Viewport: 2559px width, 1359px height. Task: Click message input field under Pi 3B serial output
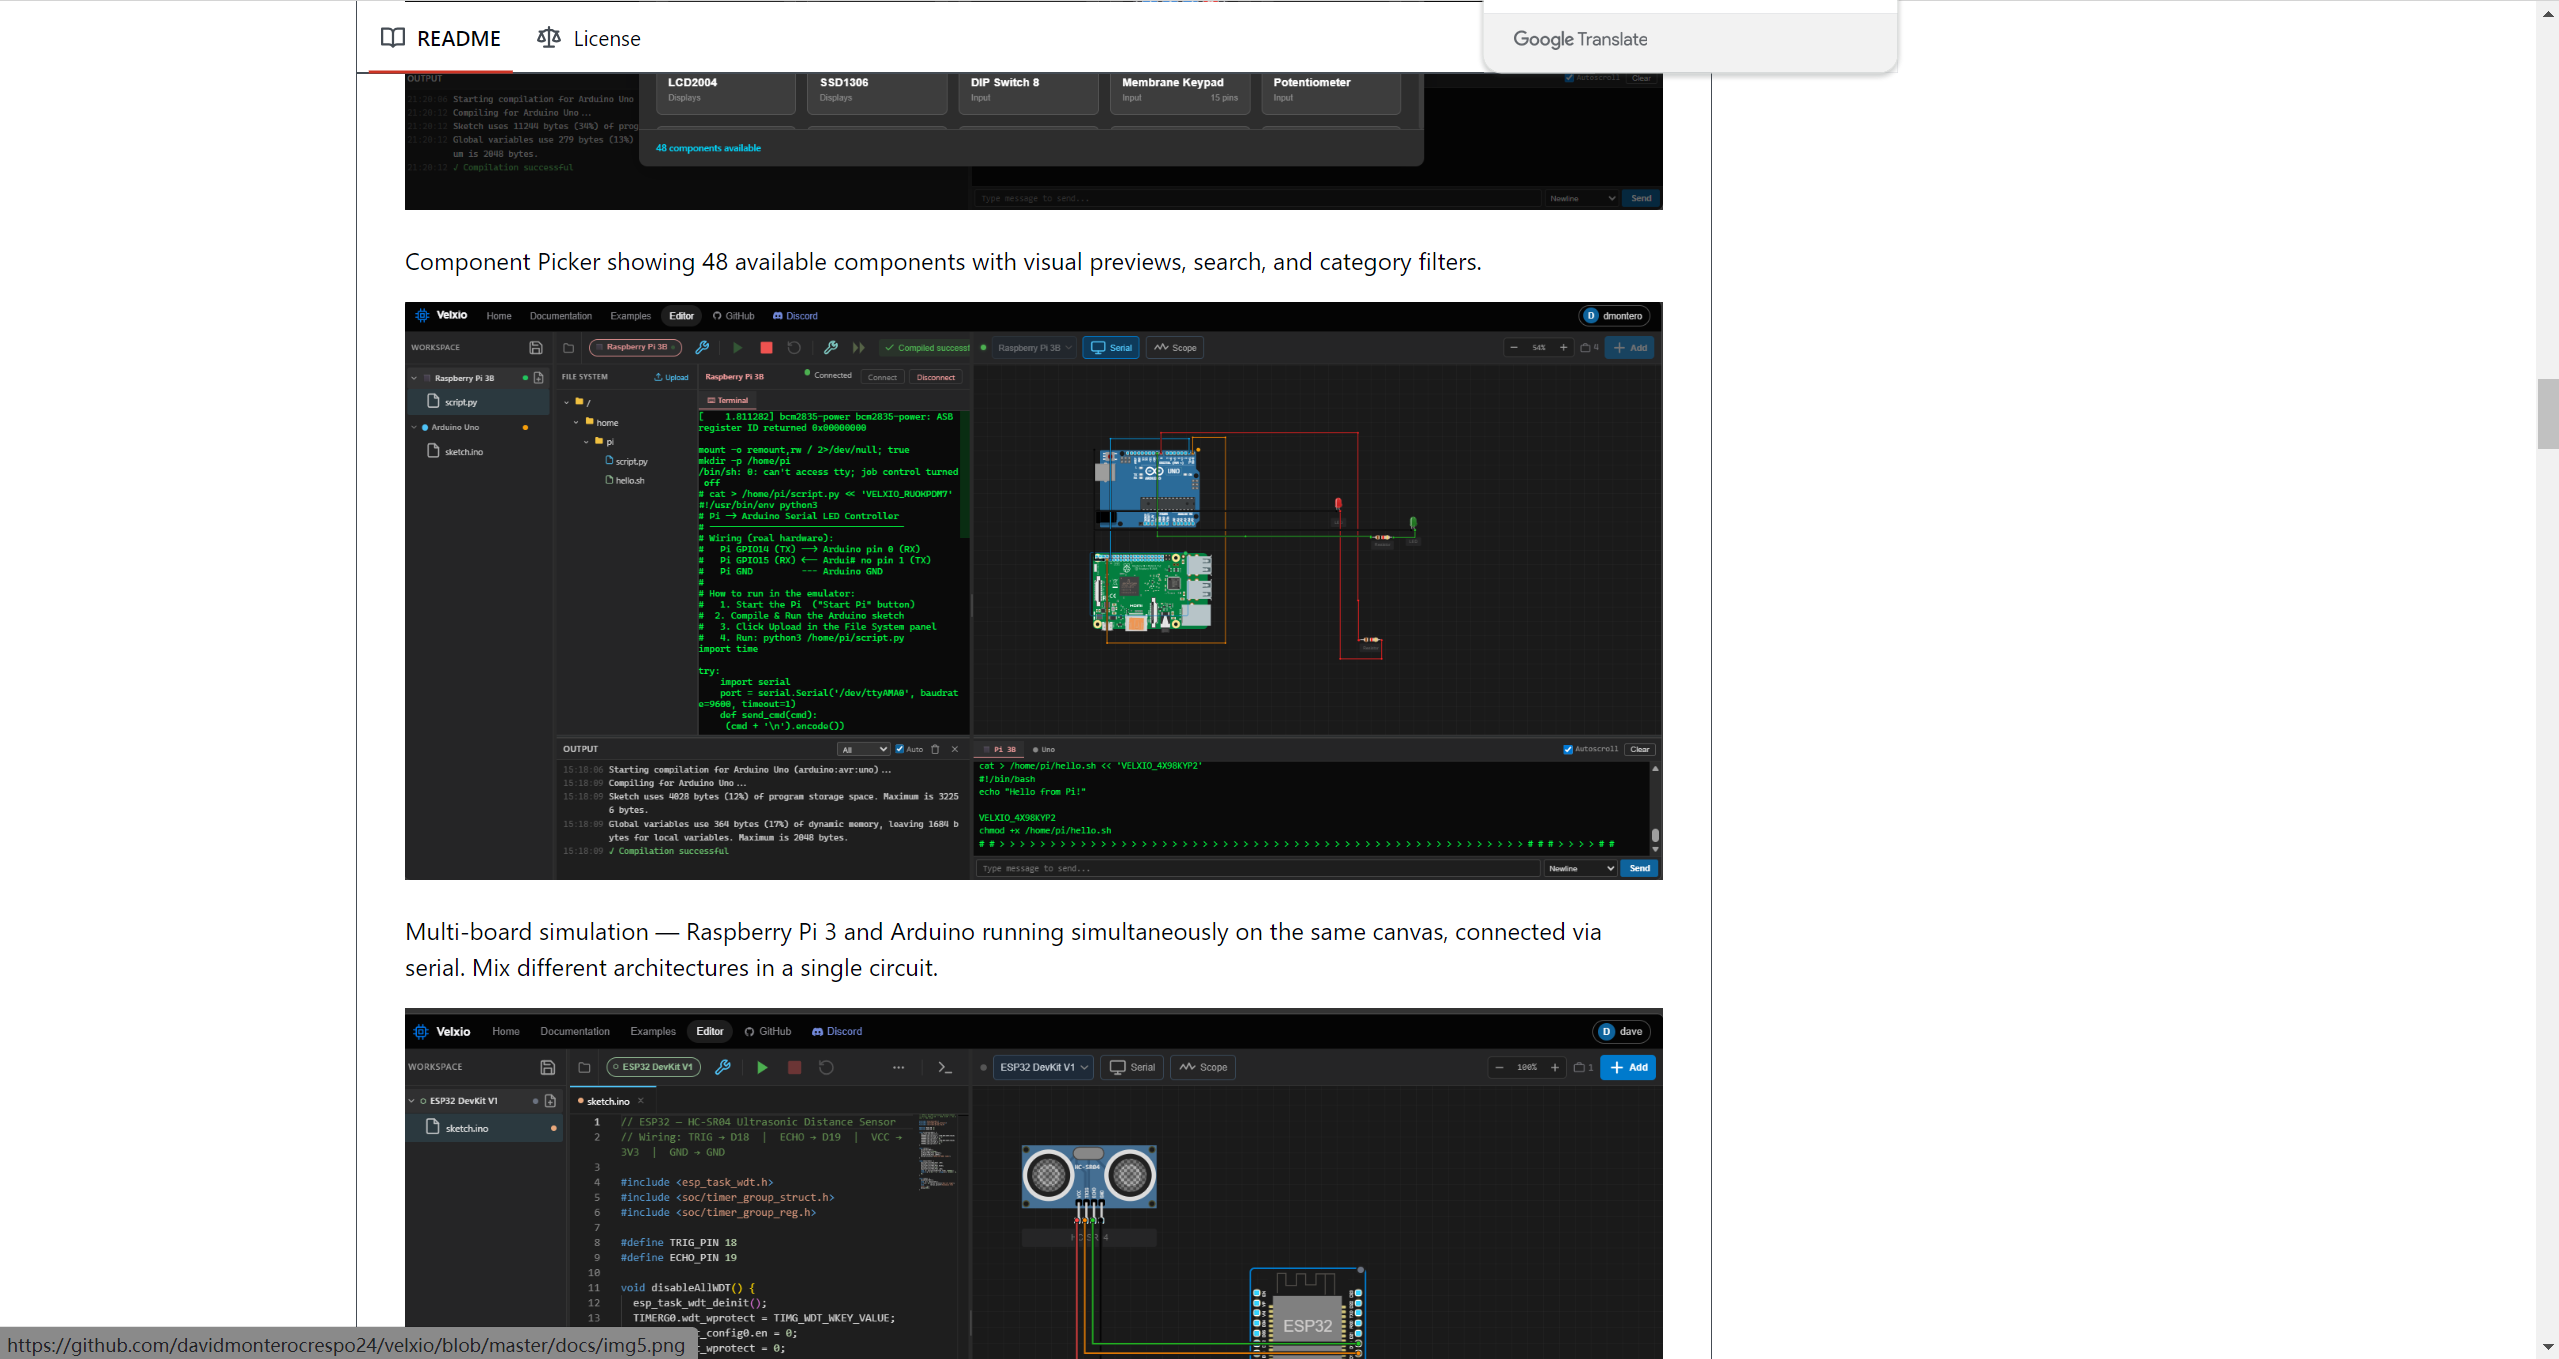click(x=1257, y=868)
